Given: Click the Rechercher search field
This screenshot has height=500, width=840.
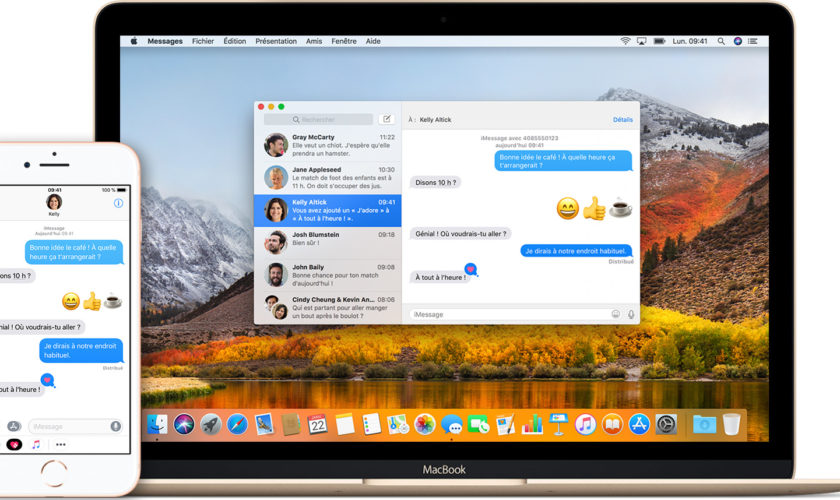Looking at the screenshot, I should [318, 119].
